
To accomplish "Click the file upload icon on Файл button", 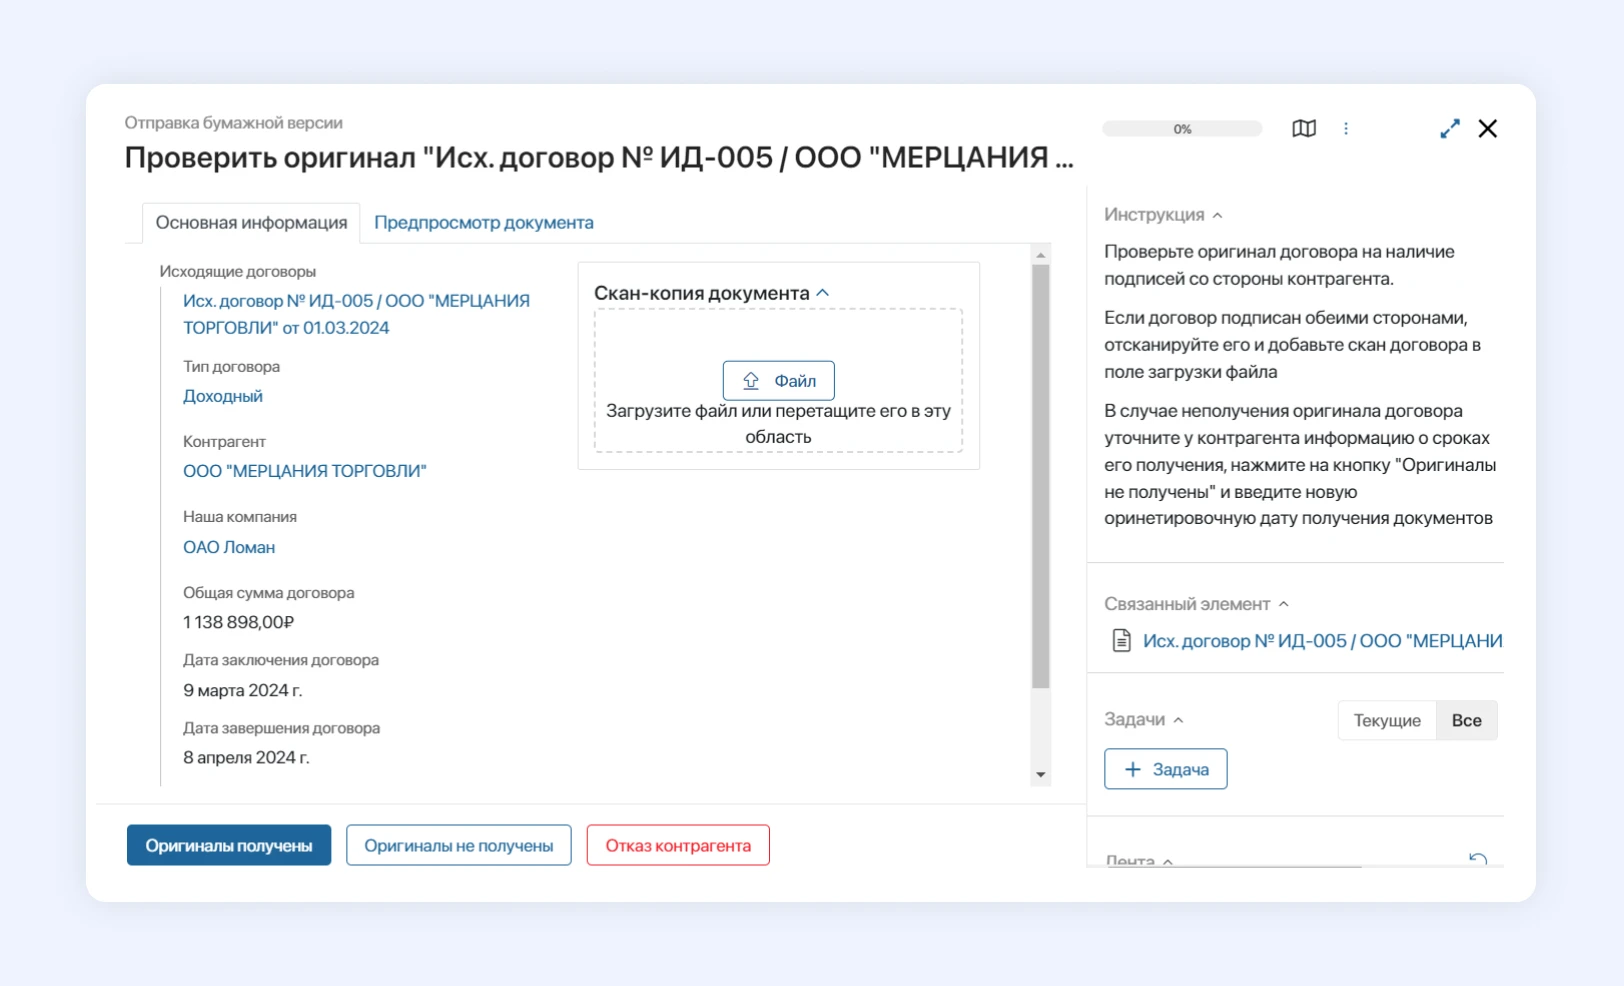I will [x=750, y=380].
